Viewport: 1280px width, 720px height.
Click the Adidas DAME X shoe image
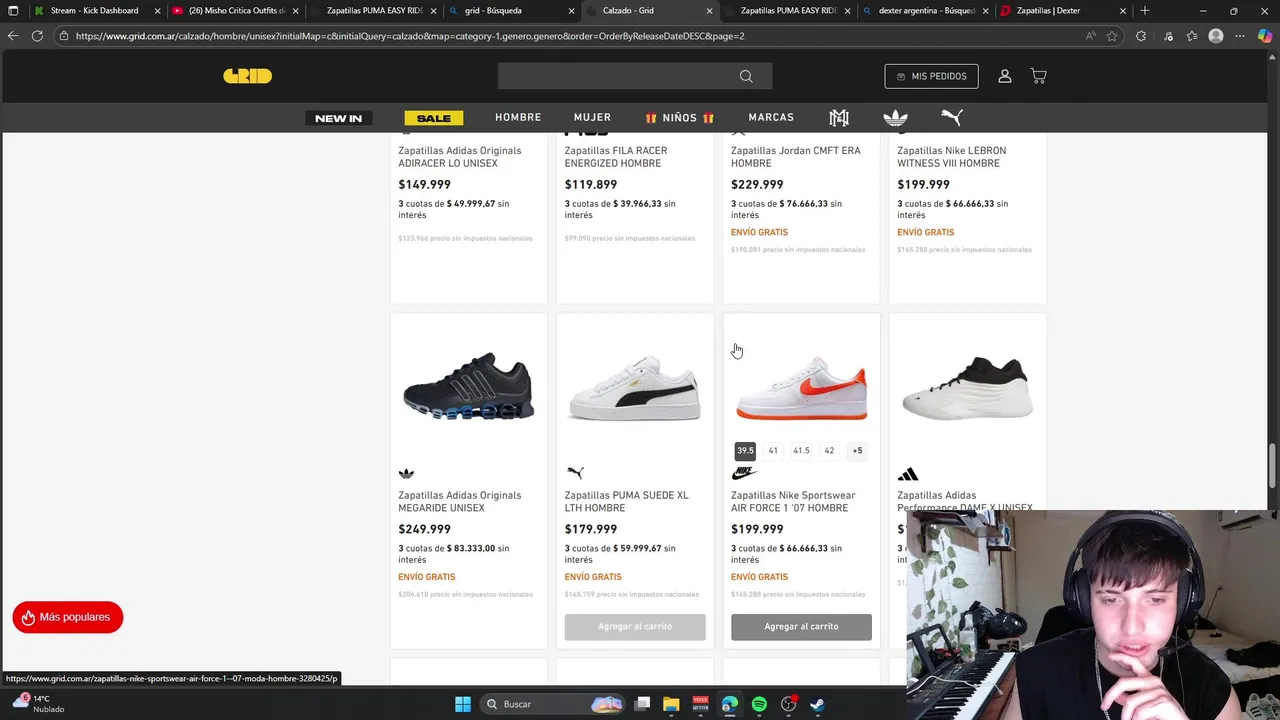click(x=967, y=388)
